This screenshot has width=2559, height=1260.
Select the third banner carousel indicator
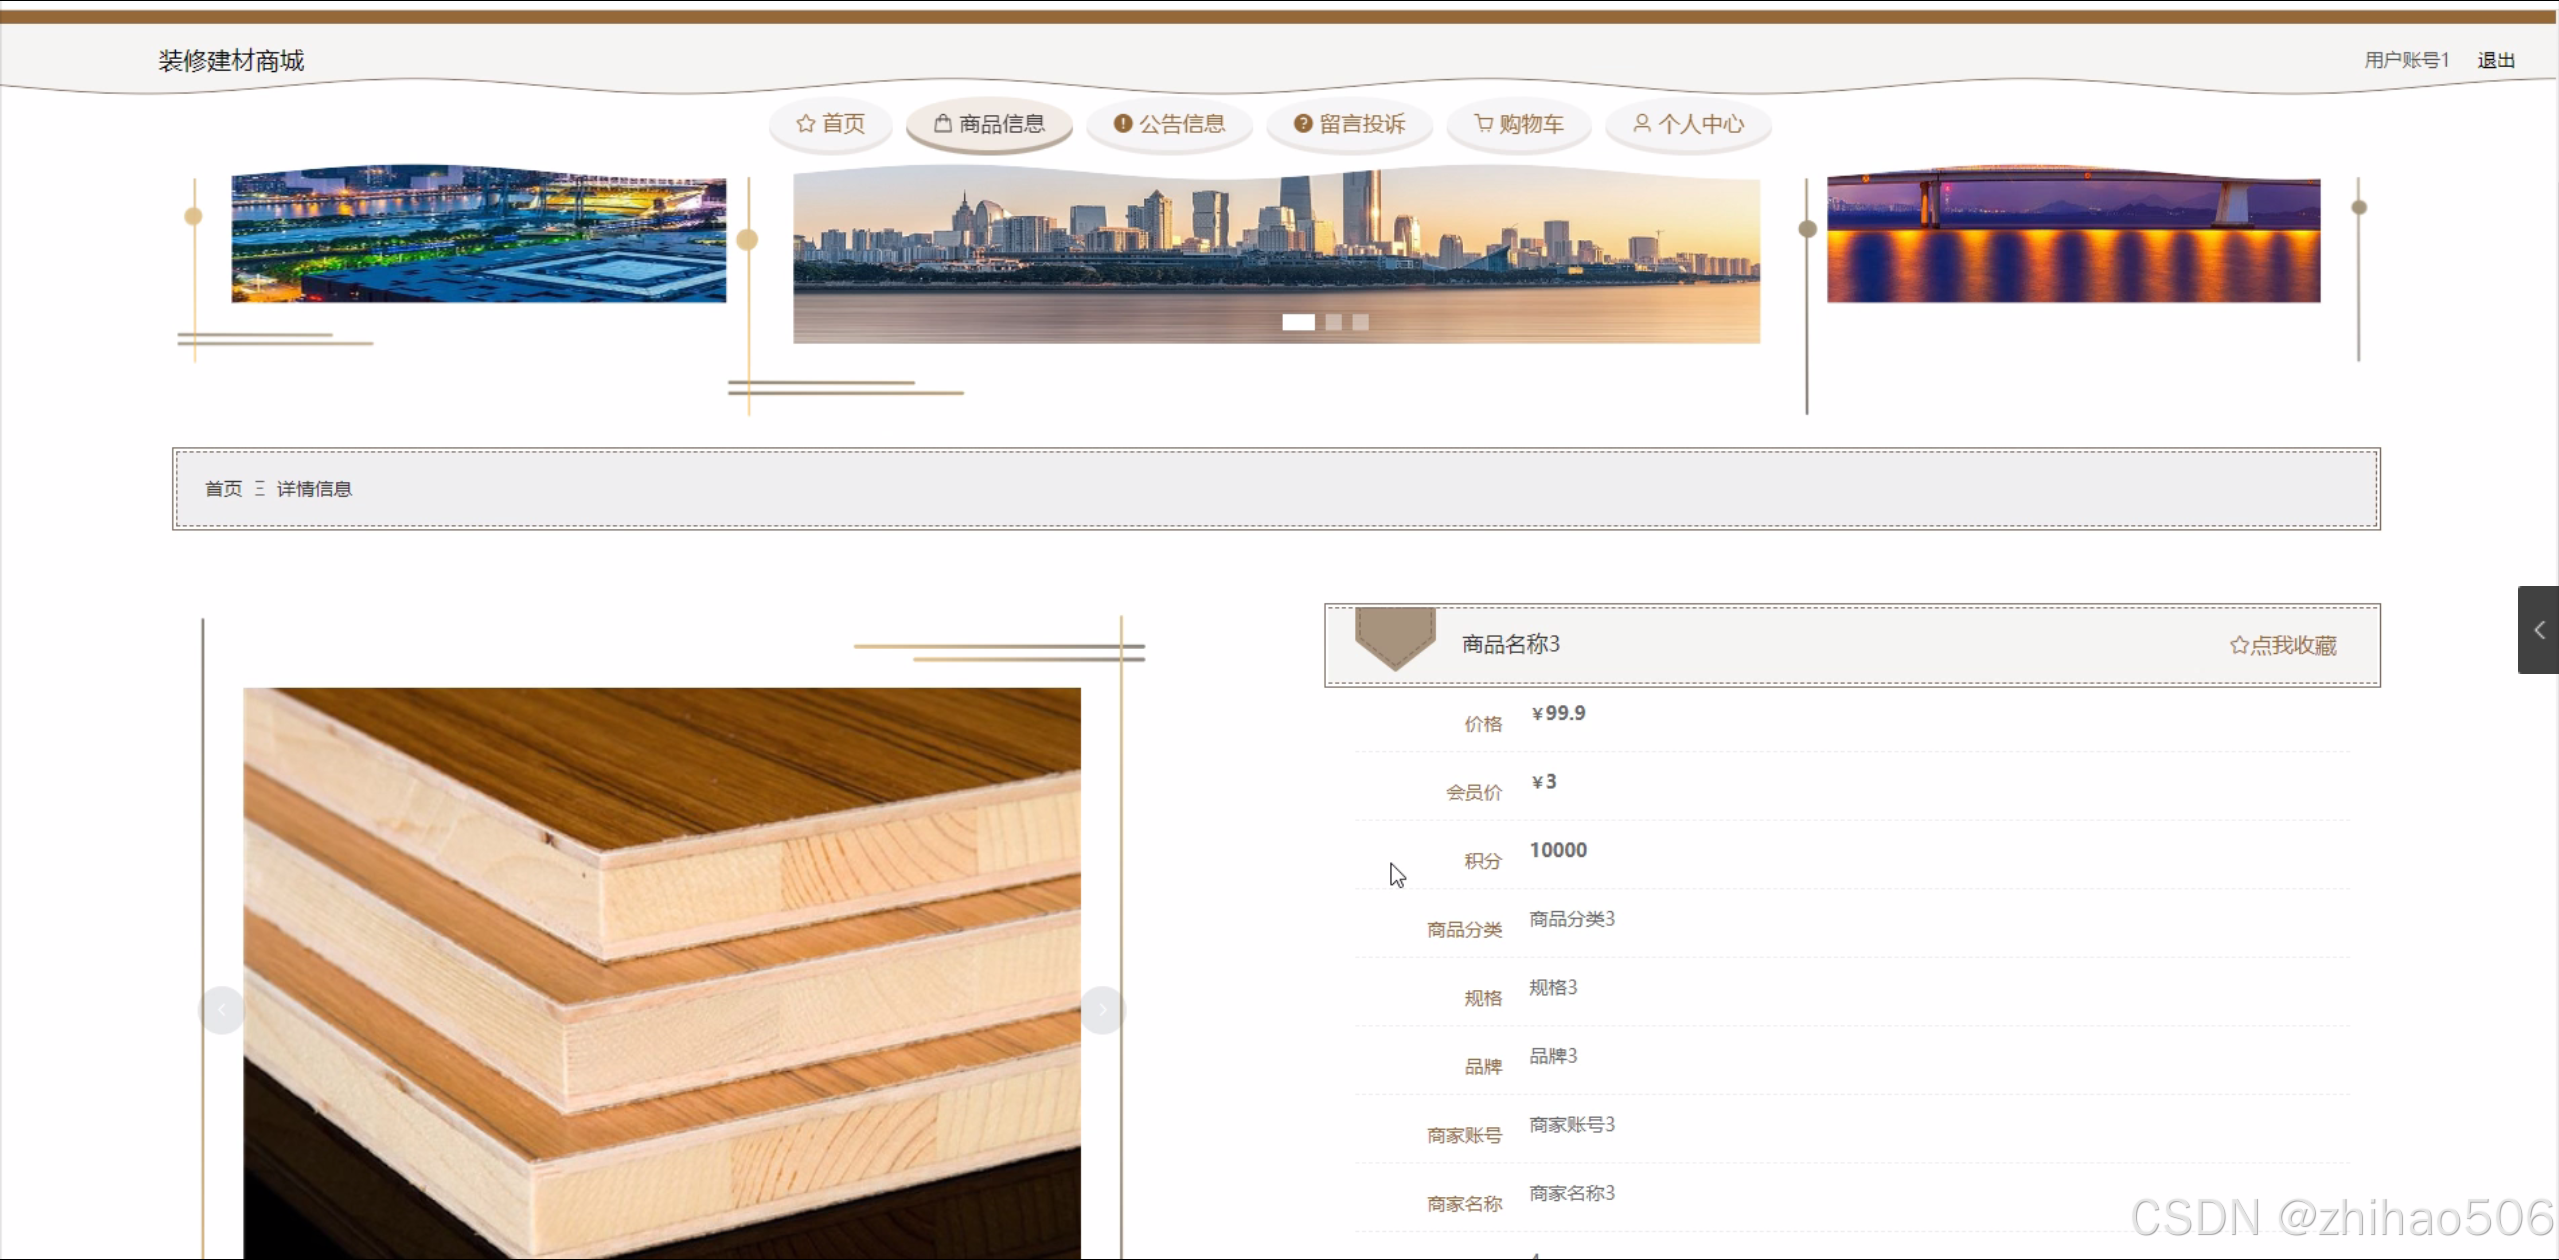tap(1360, 322)
